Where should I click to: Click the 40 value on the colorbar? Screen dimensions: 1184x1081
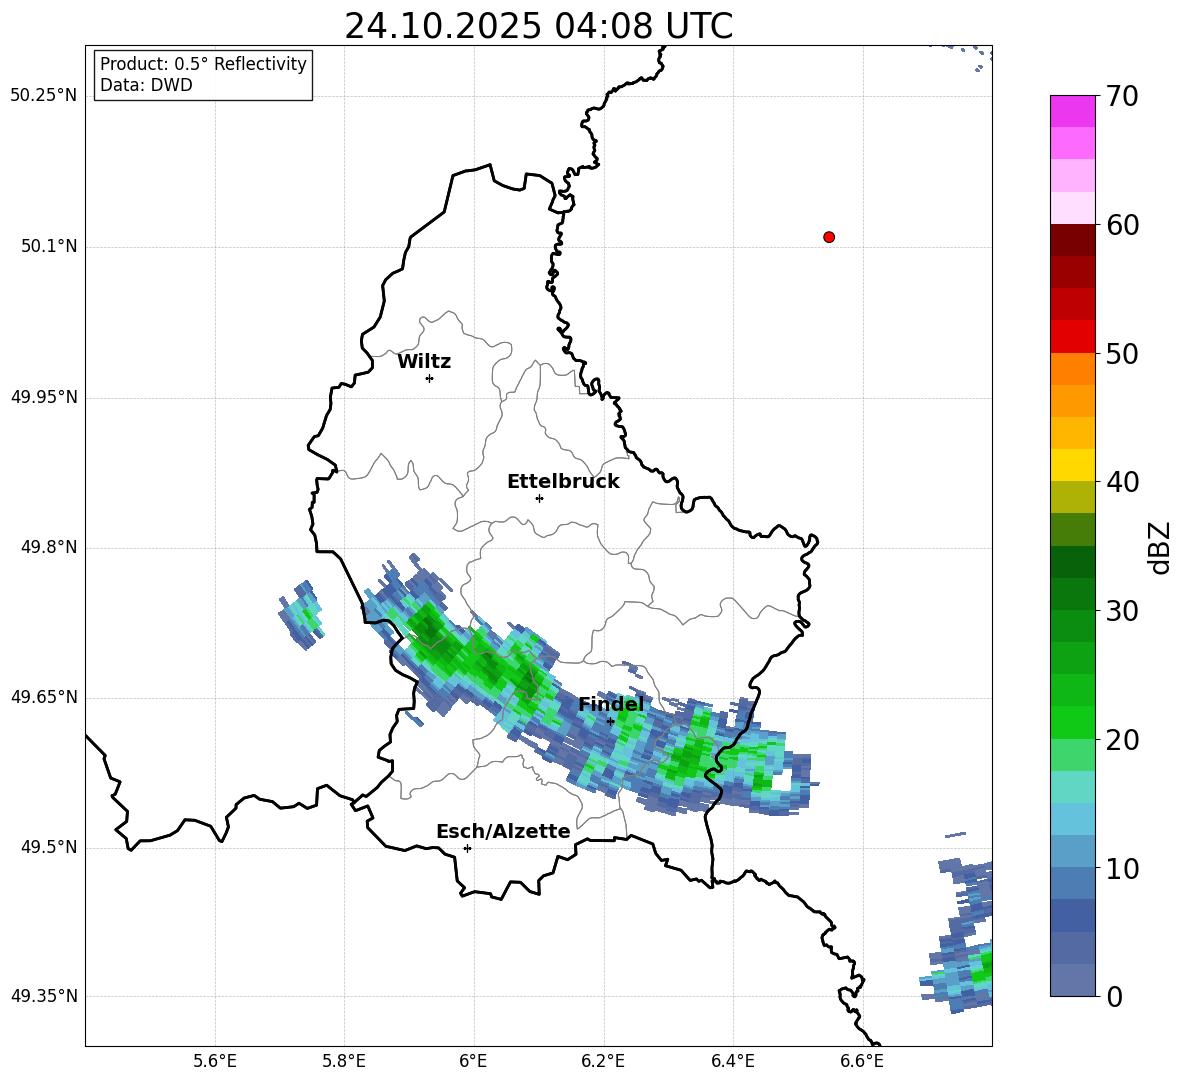pos(1122,482)
